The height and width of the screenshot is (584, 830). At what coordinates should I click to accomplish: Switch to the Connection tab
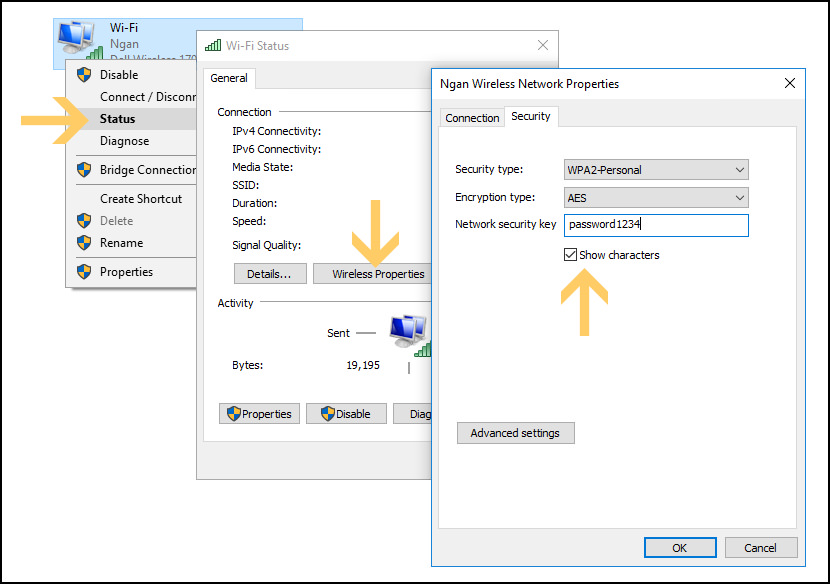[x=472, y=118]
